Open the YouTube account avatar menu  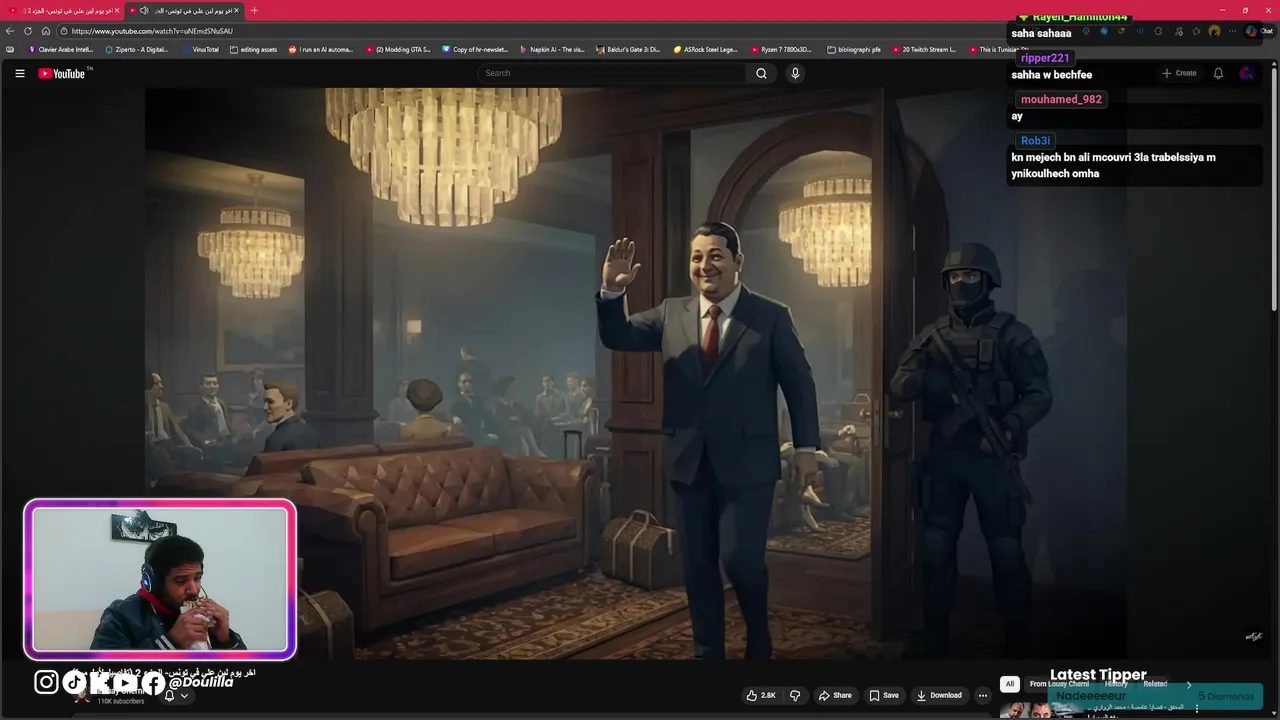click(1246, 73)
